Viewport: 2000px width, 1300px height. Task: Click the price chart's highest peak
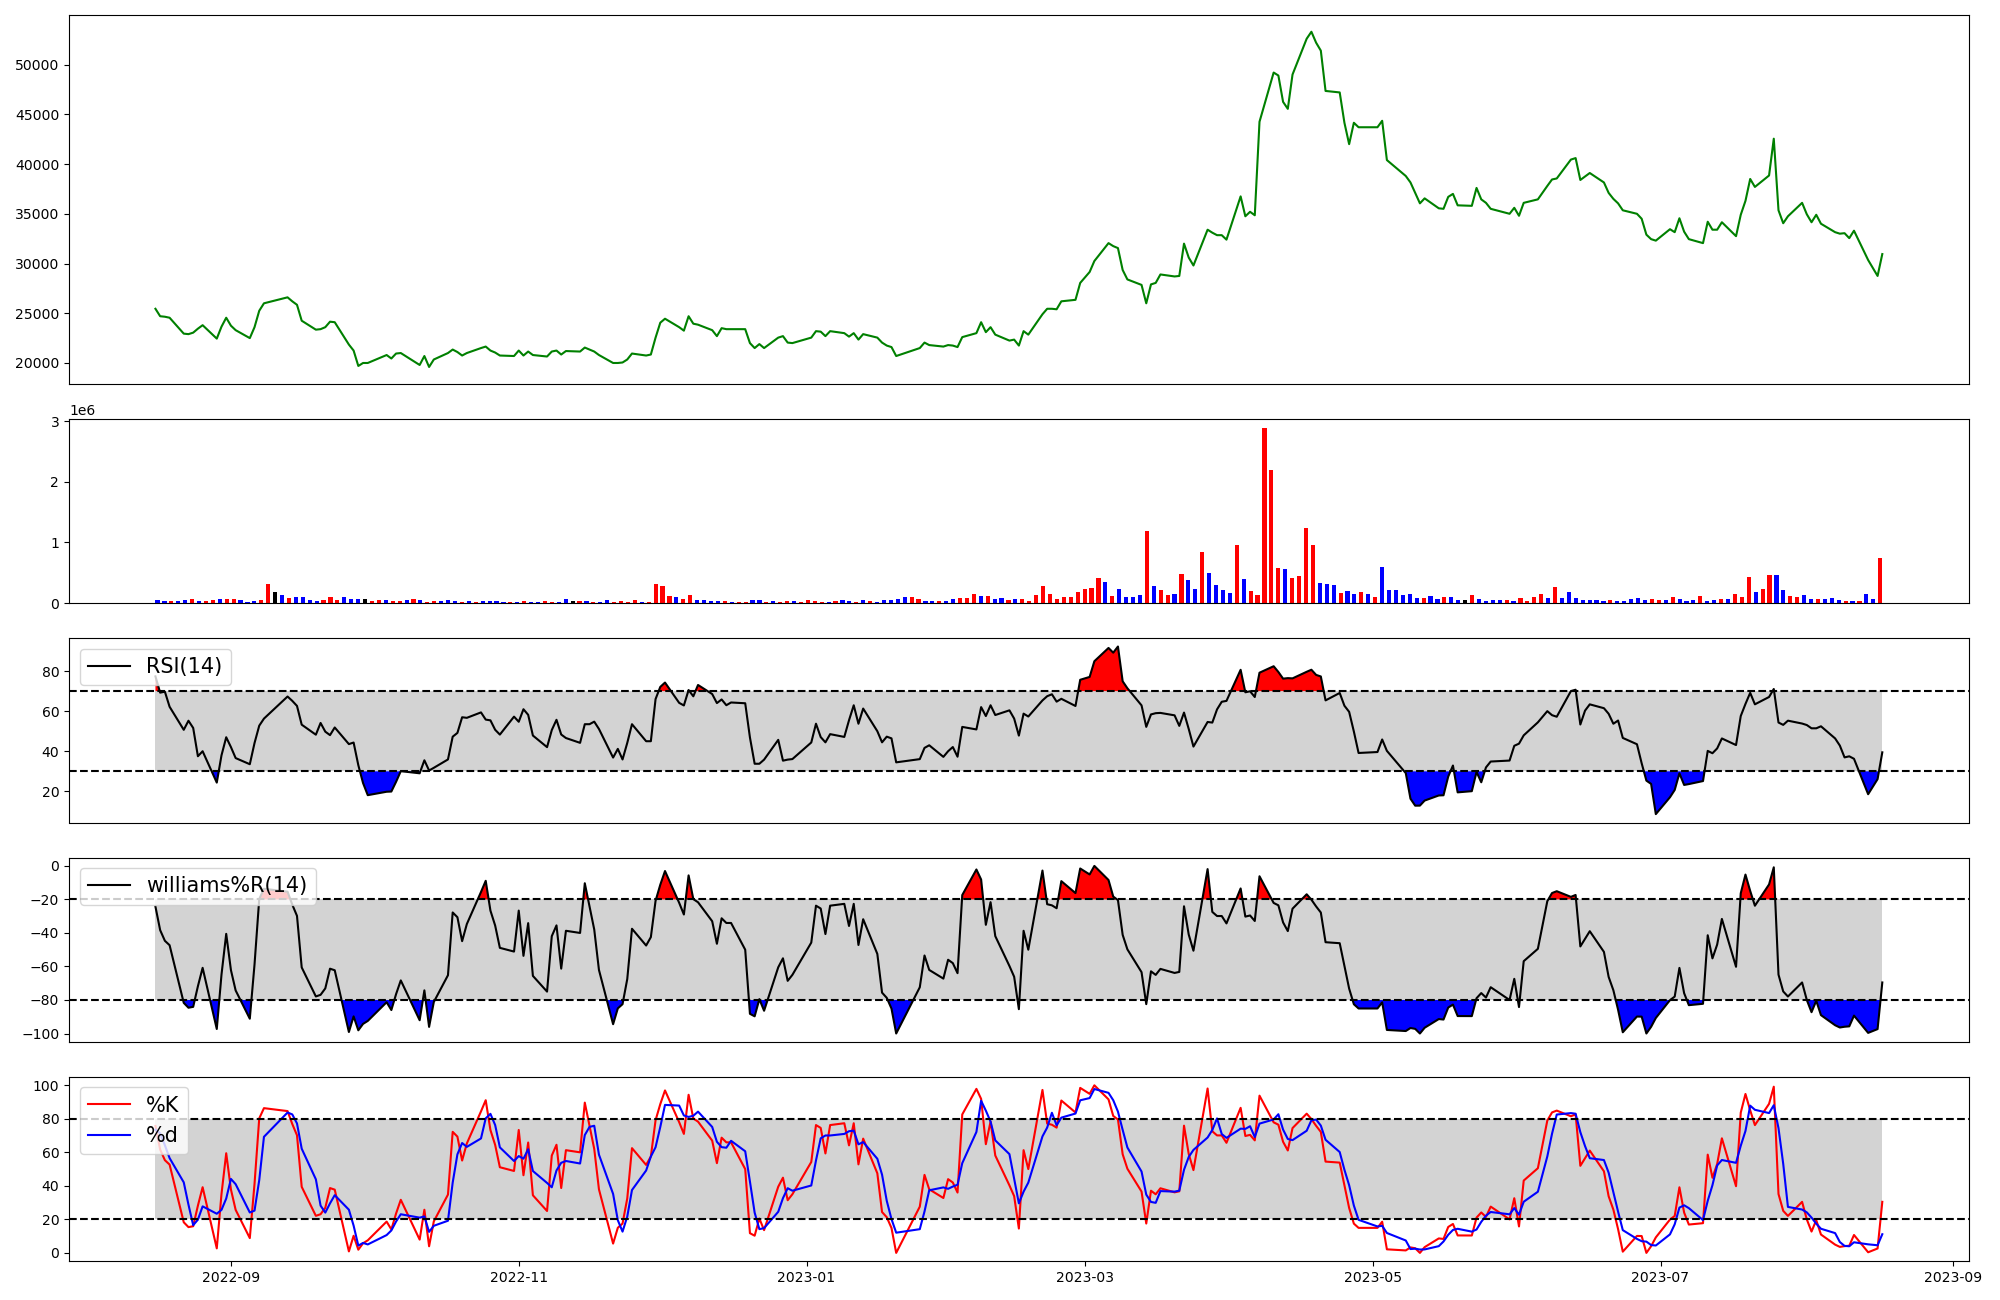1312,32
